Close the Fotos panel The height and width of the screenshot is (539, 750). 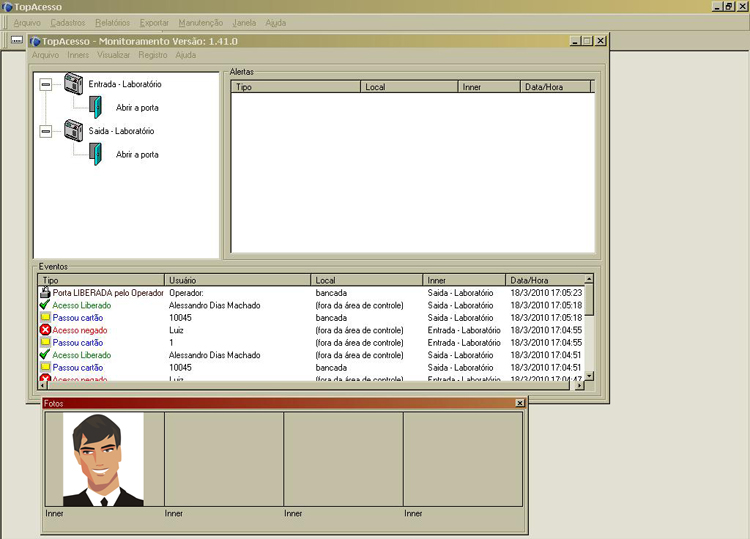point(519,403)
